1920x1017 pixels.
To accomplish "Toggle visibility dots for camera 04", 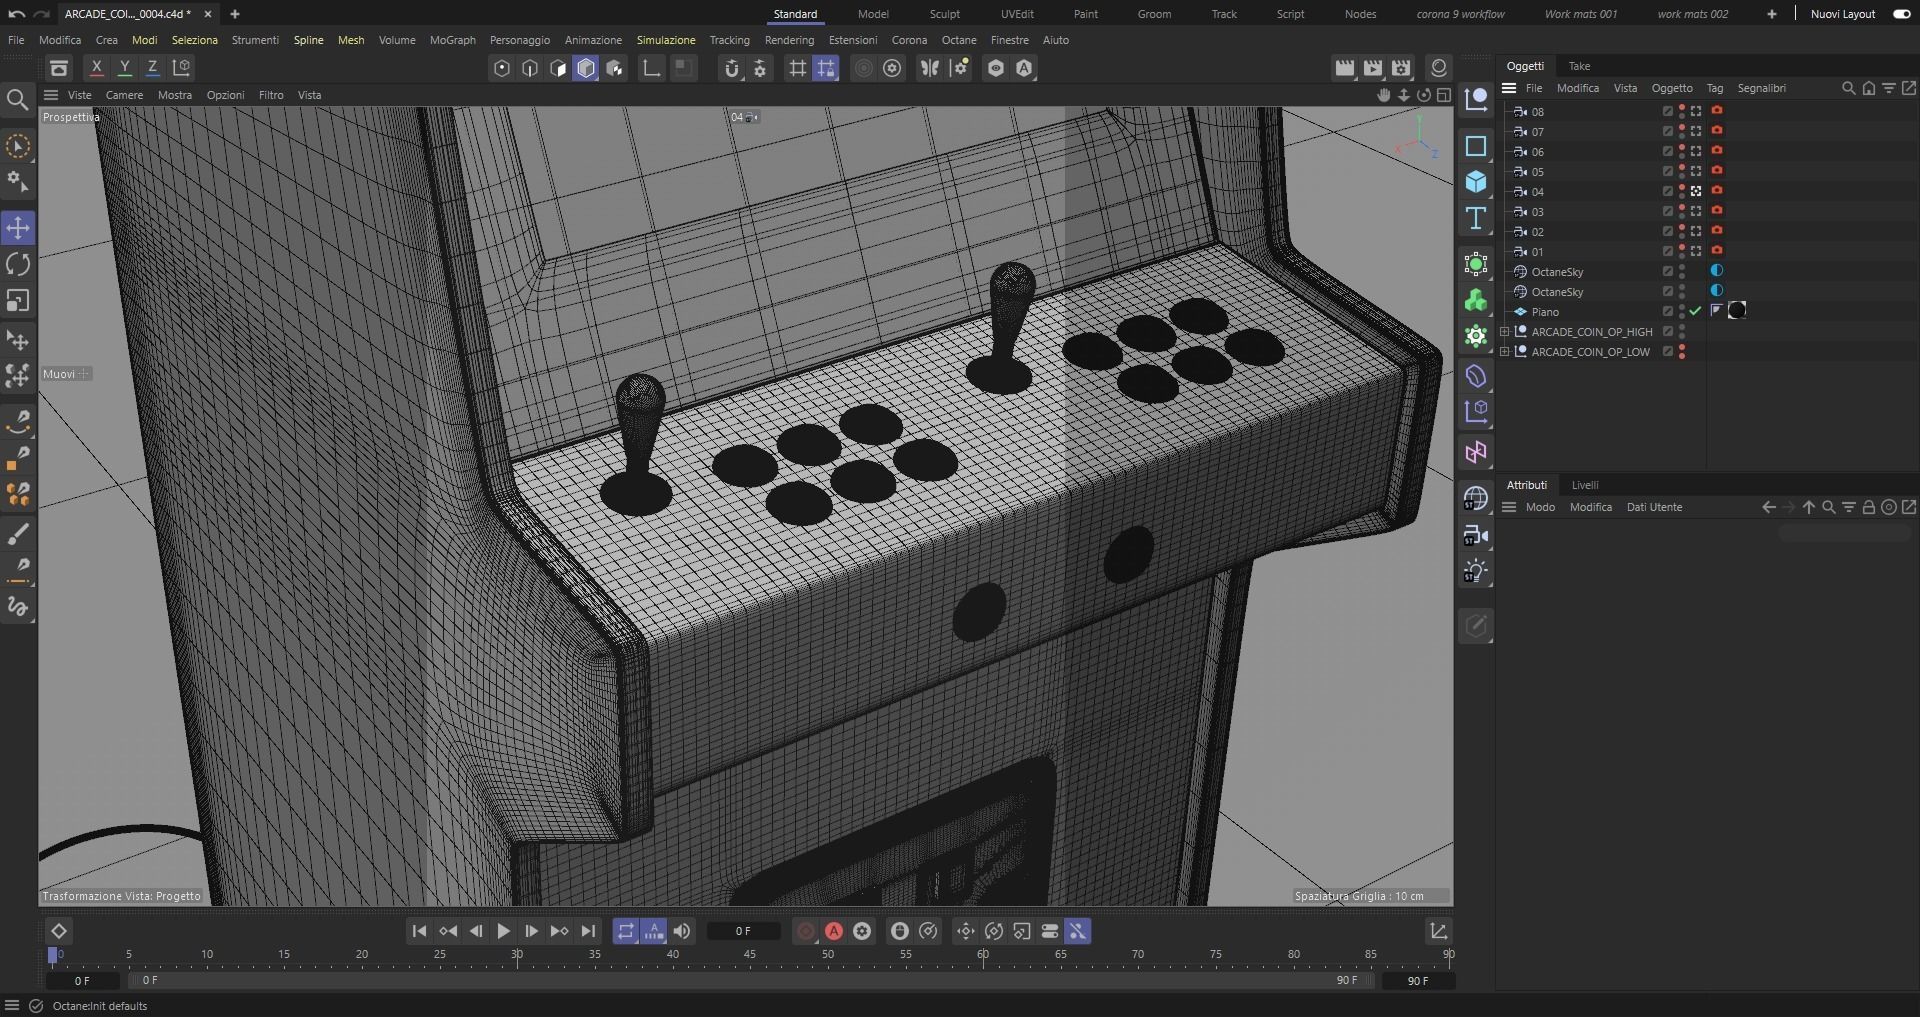I will tap(1682, 191).
